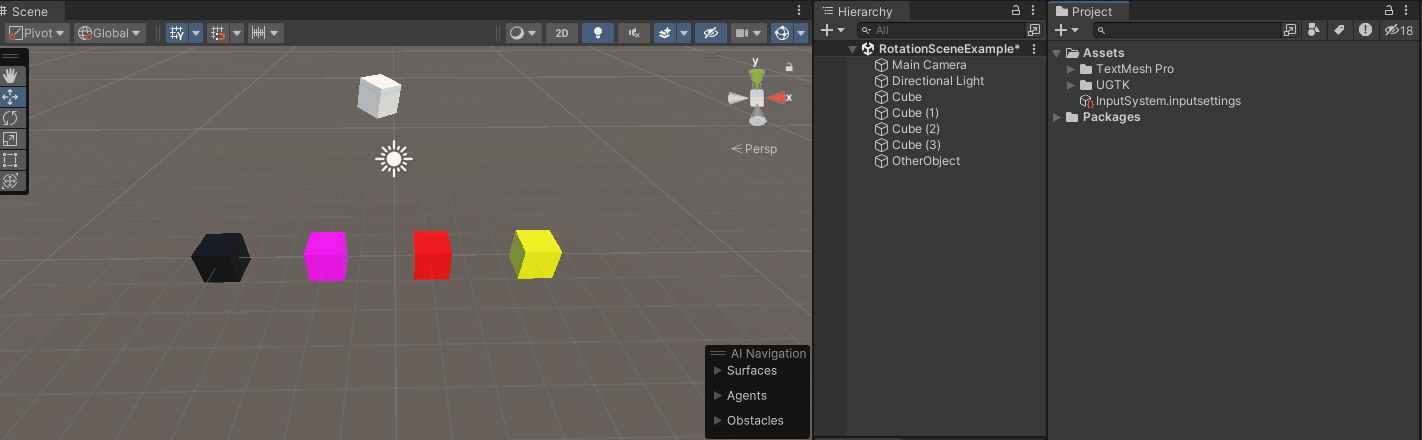Toggle grid snapping magnet button

(x=218, y=33)
